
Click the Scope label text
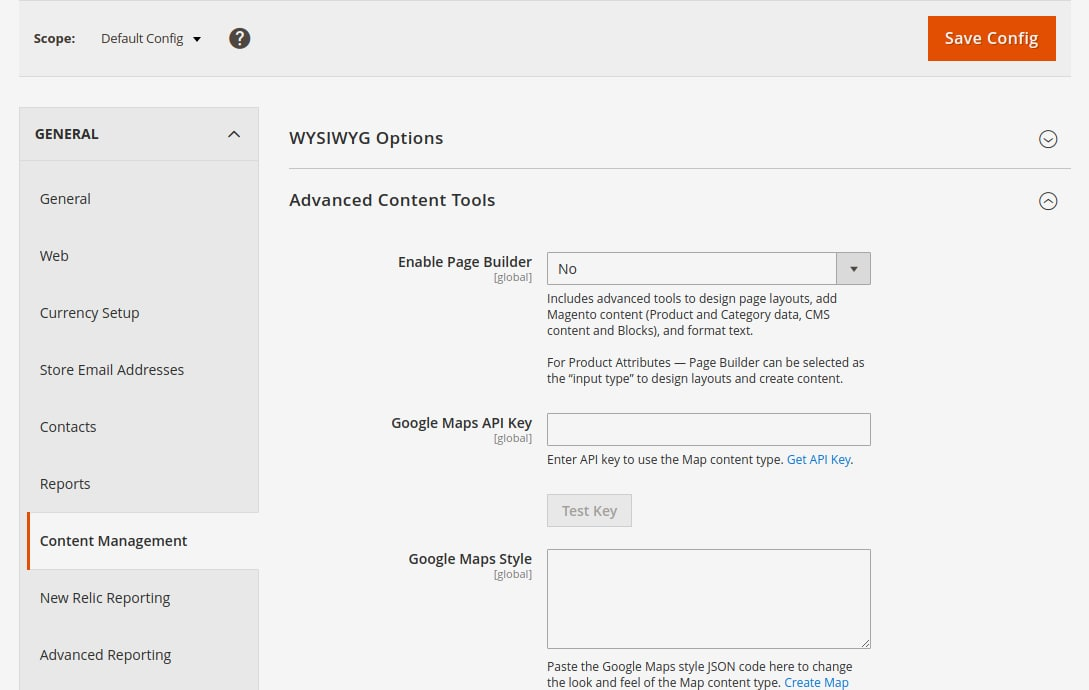(54, 38)
